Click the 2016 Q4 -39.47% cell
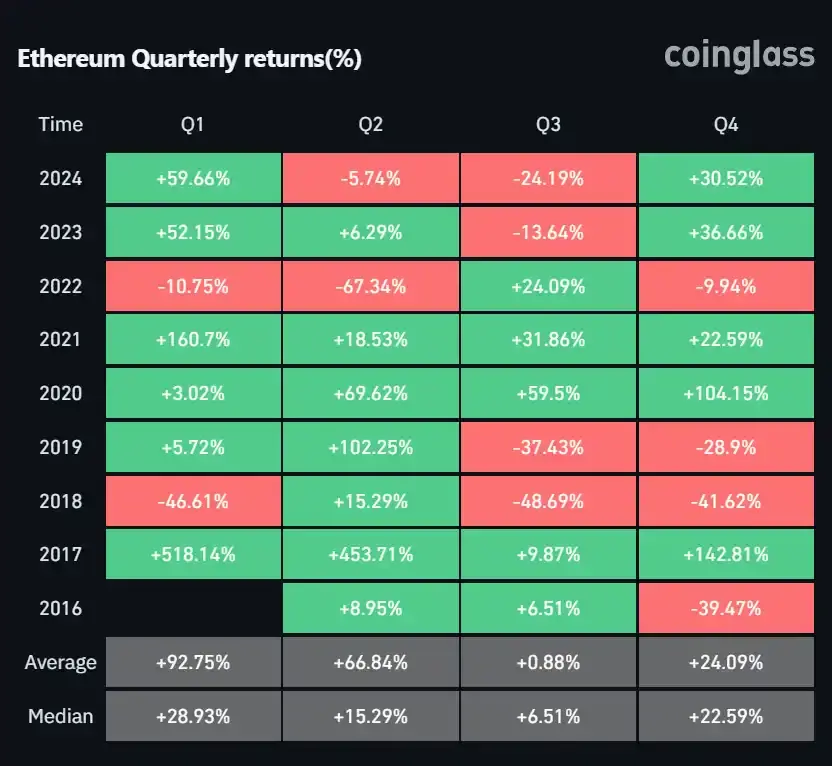 [x=726, y=608]
